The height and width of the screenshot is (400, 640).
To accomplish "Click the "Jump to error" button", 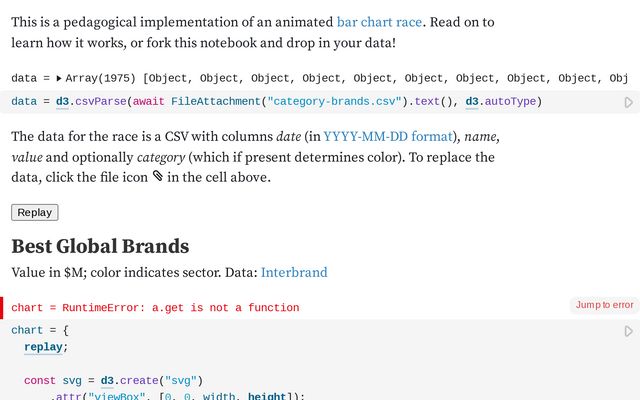I will (x=604, y=305).
